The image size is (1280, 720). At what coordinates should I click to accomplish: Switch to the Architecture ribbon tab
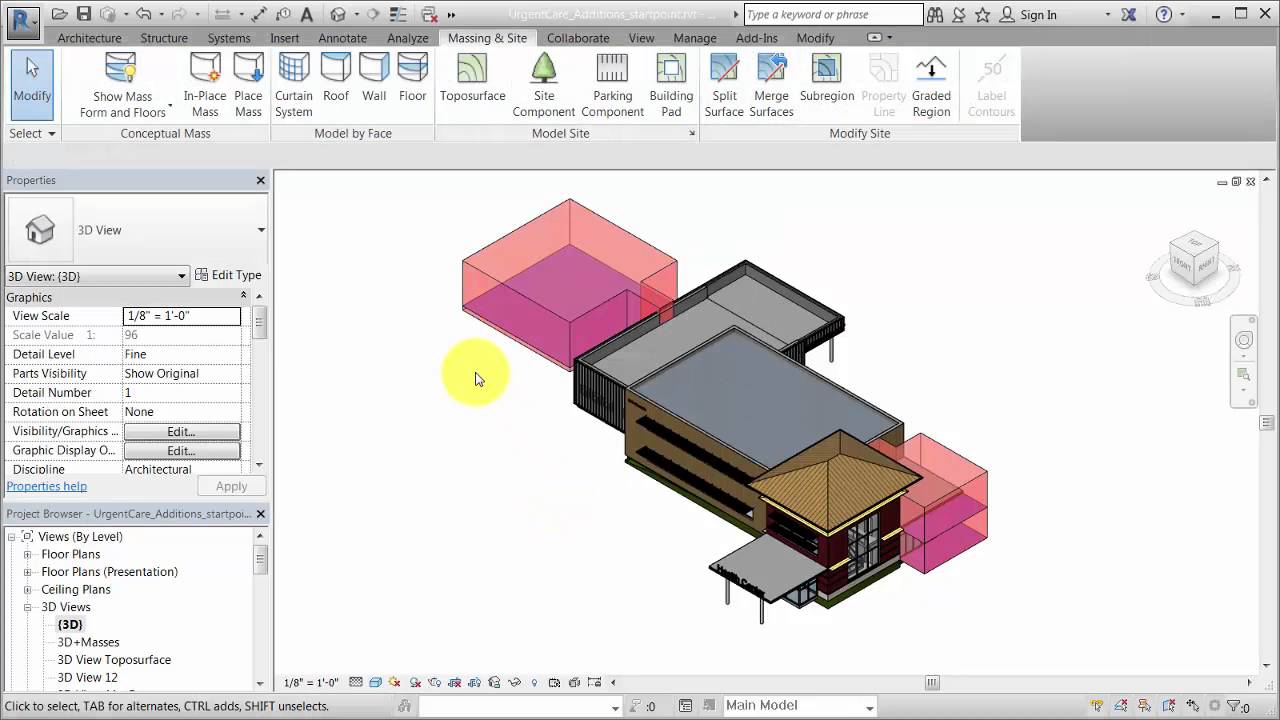[89, 38]
